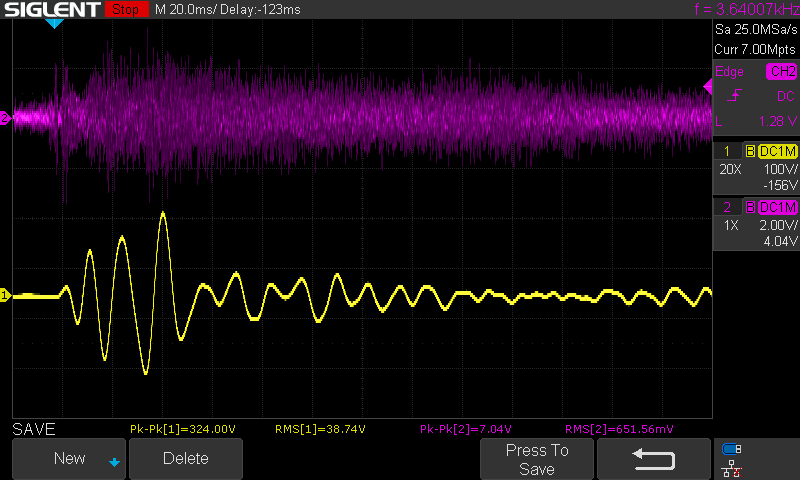The width and height of the screenshot is (800, 480).
Task: Click the 2.00V/ vertical scale value
Action: (x=778, y=225)
